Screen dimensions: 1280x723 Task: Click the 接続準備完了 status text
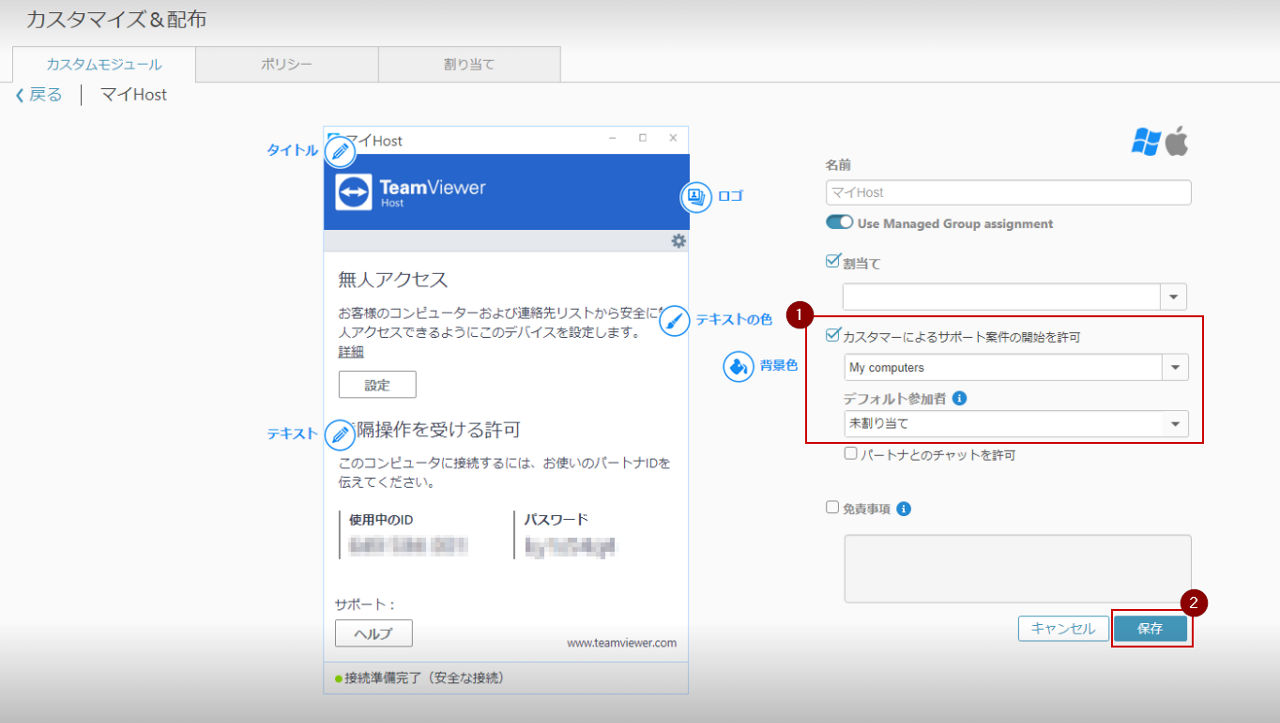[424, 678]
